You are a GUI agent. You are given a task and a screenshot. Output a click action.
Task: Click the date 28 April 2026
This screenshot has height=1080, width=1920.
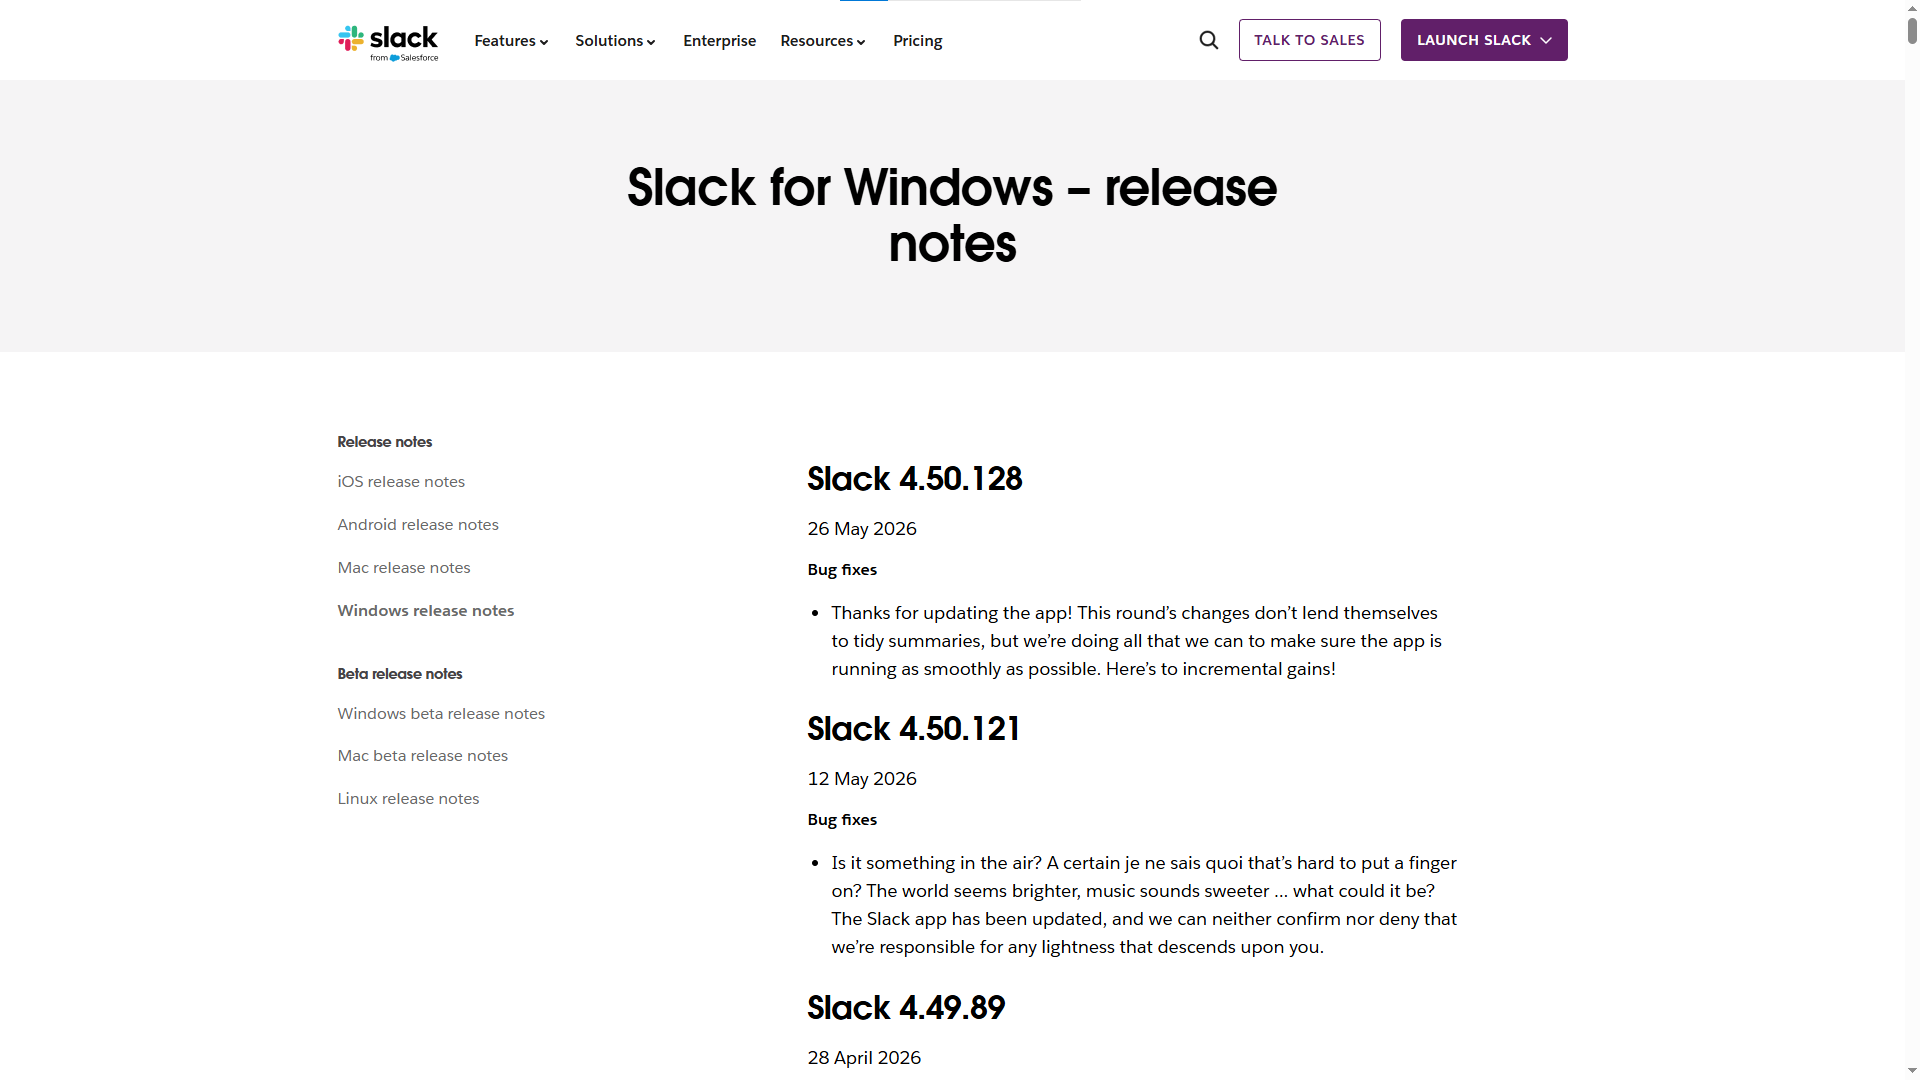pyautogui.click(x=864, y=1058)
